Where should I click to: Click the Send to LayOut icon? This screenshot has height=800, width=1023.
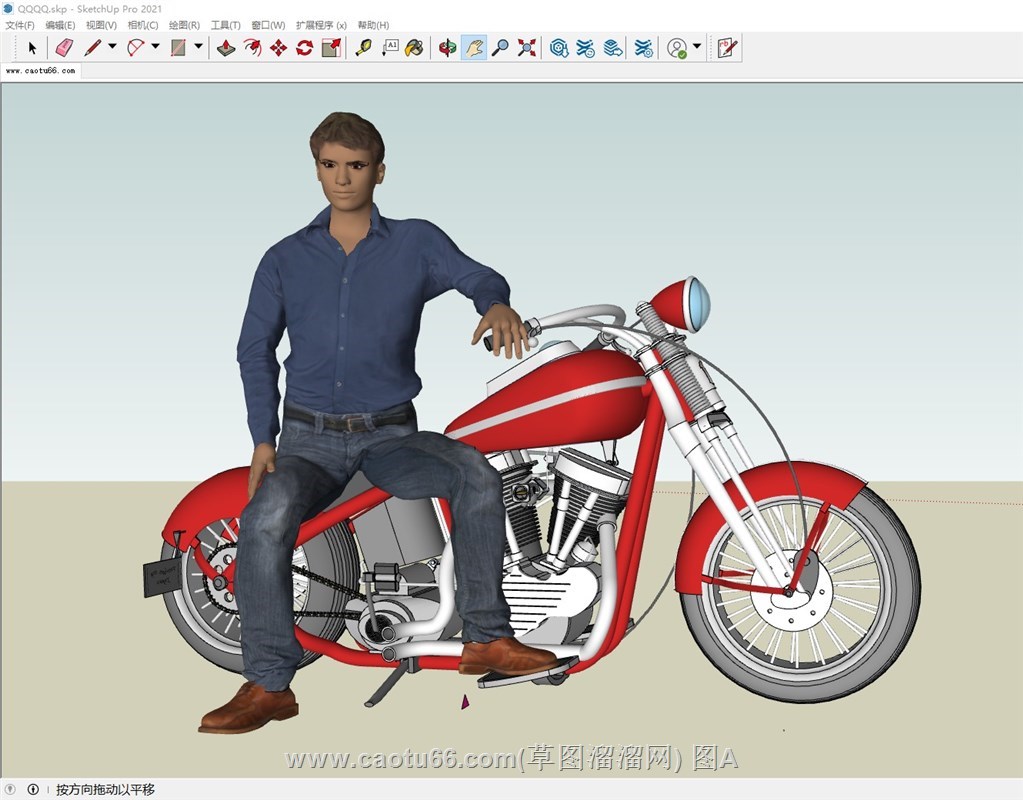pos(613,48)
